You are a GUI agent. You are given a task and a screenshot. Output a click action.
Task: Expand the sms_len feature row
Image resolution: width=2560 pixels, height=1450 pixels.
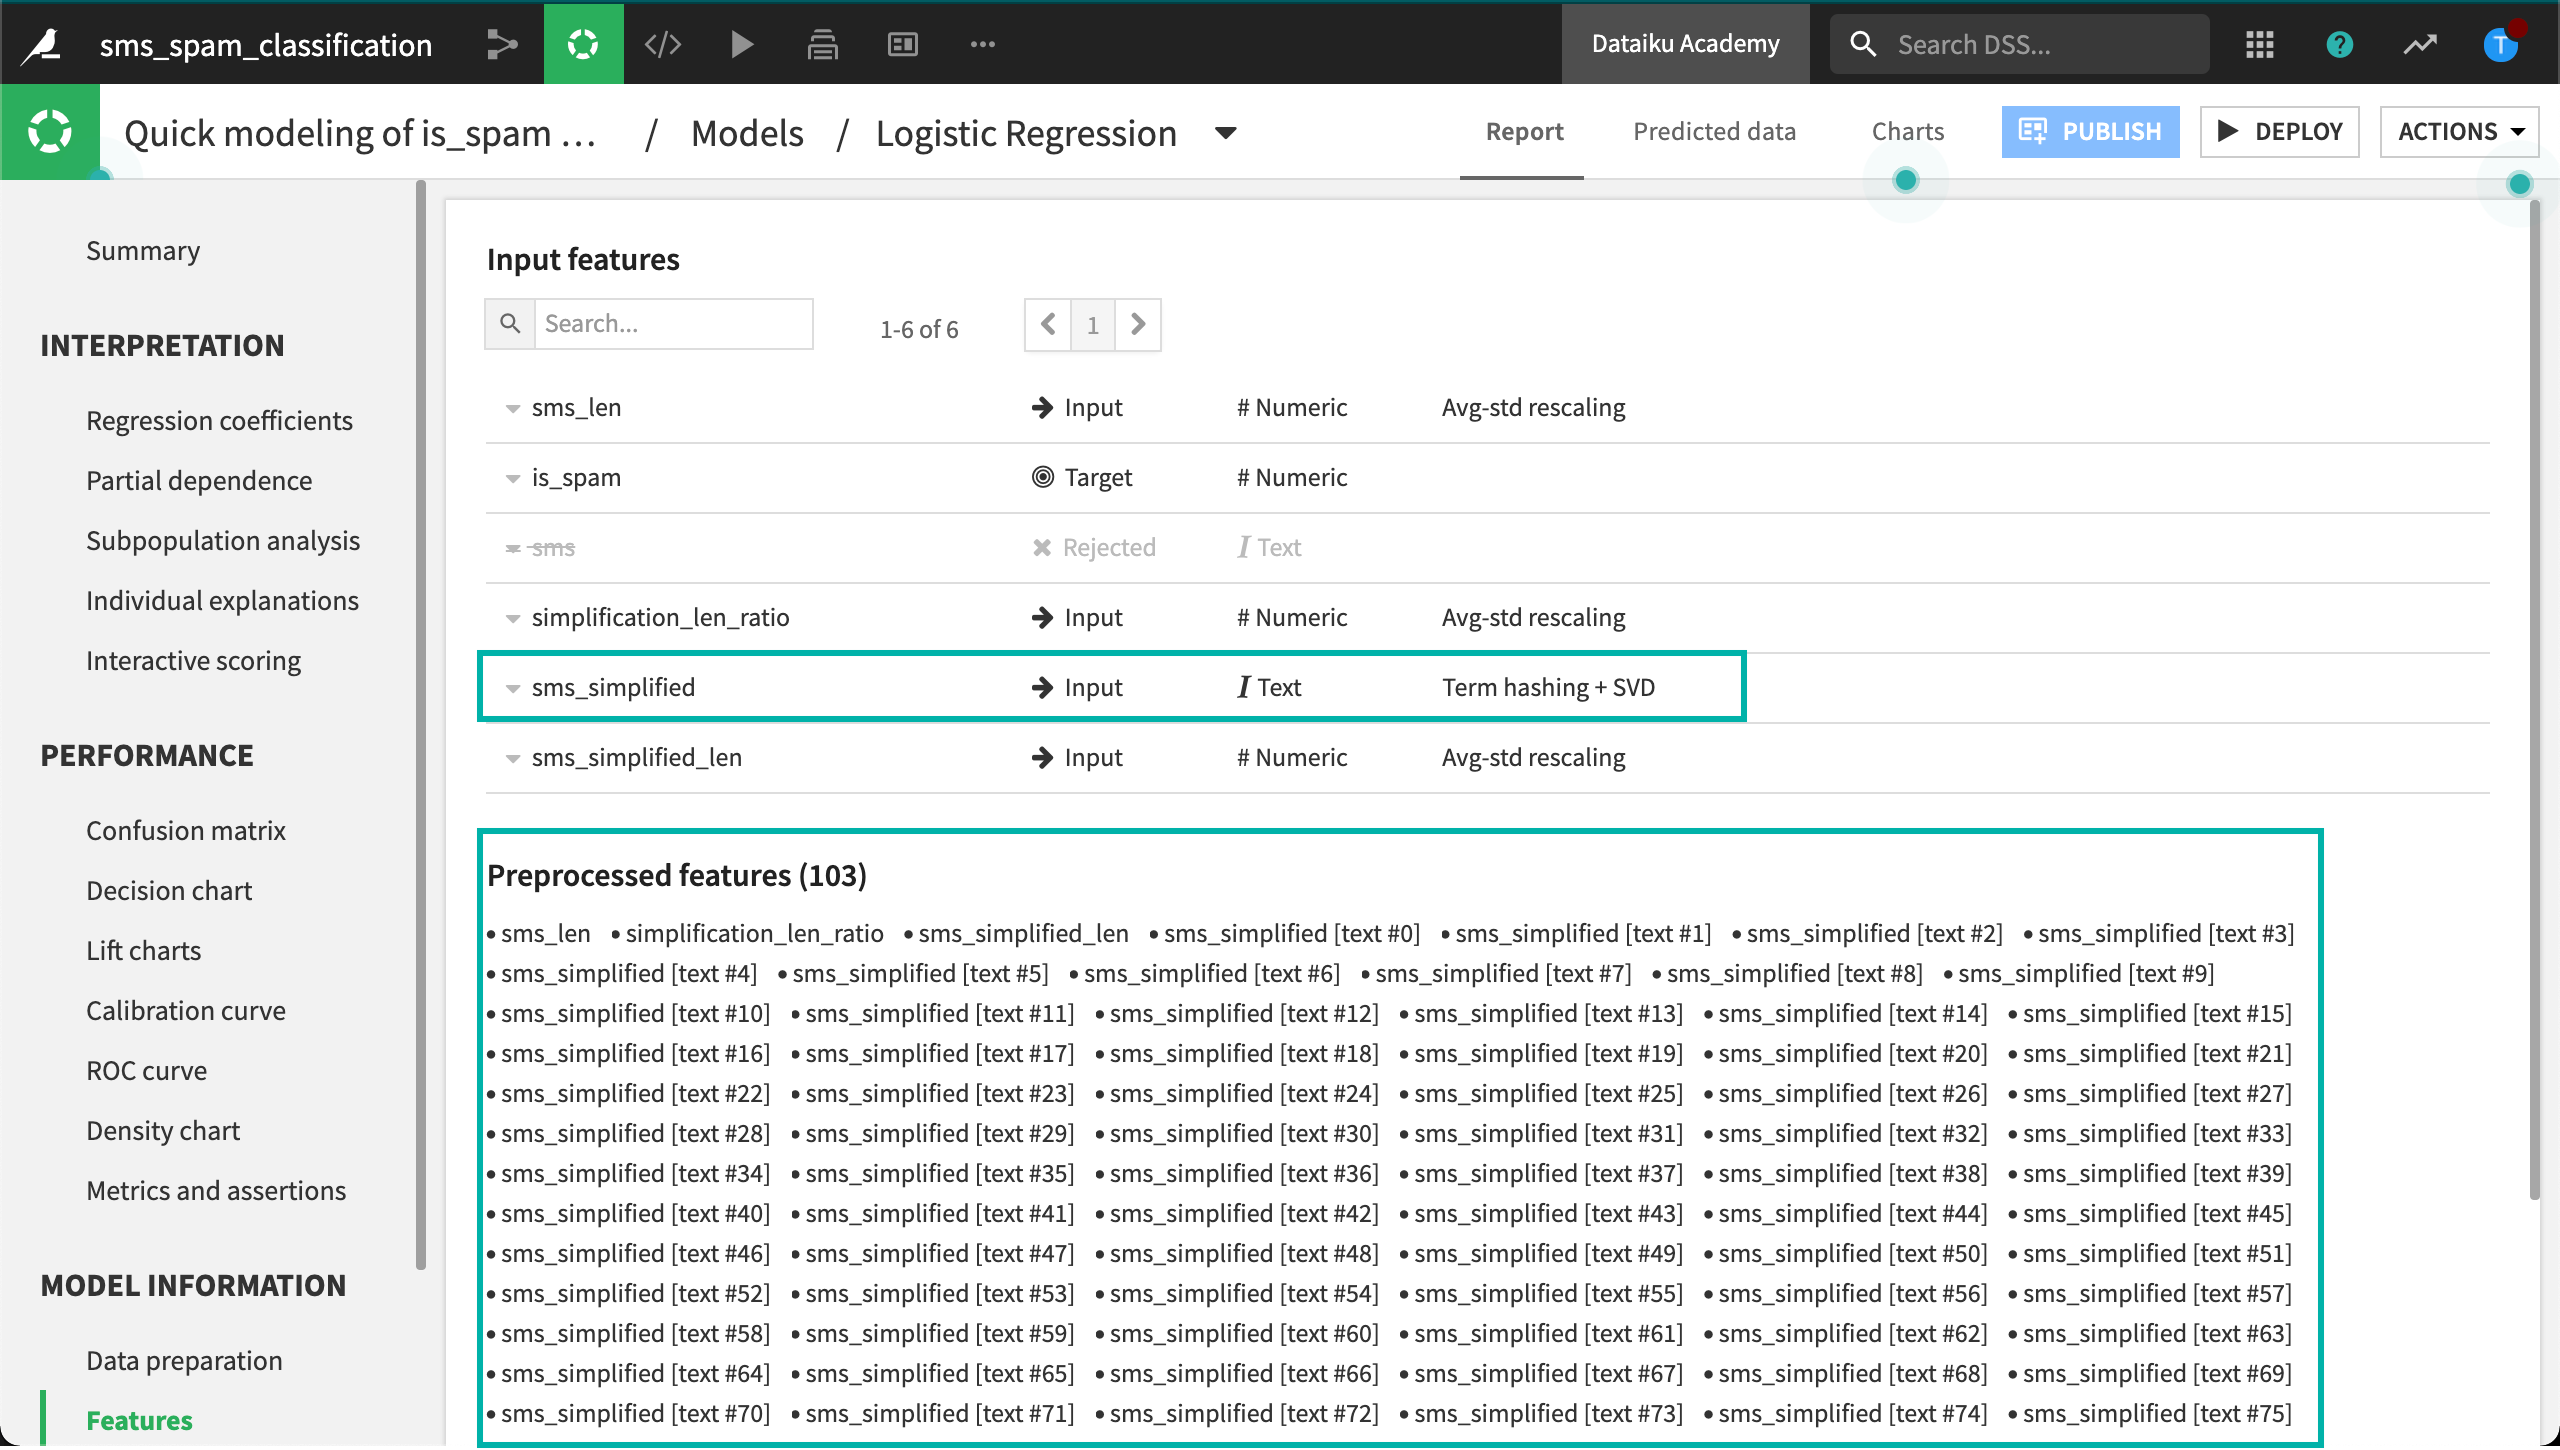(x=513, y=408)
